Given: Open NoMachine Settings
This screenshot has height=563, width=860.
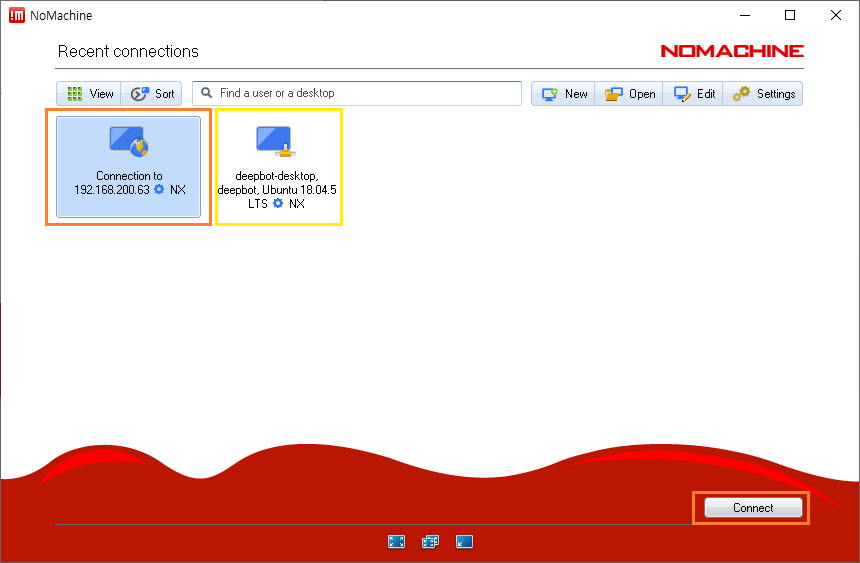Looking at the screenshot, I should [x=763, y=94].
